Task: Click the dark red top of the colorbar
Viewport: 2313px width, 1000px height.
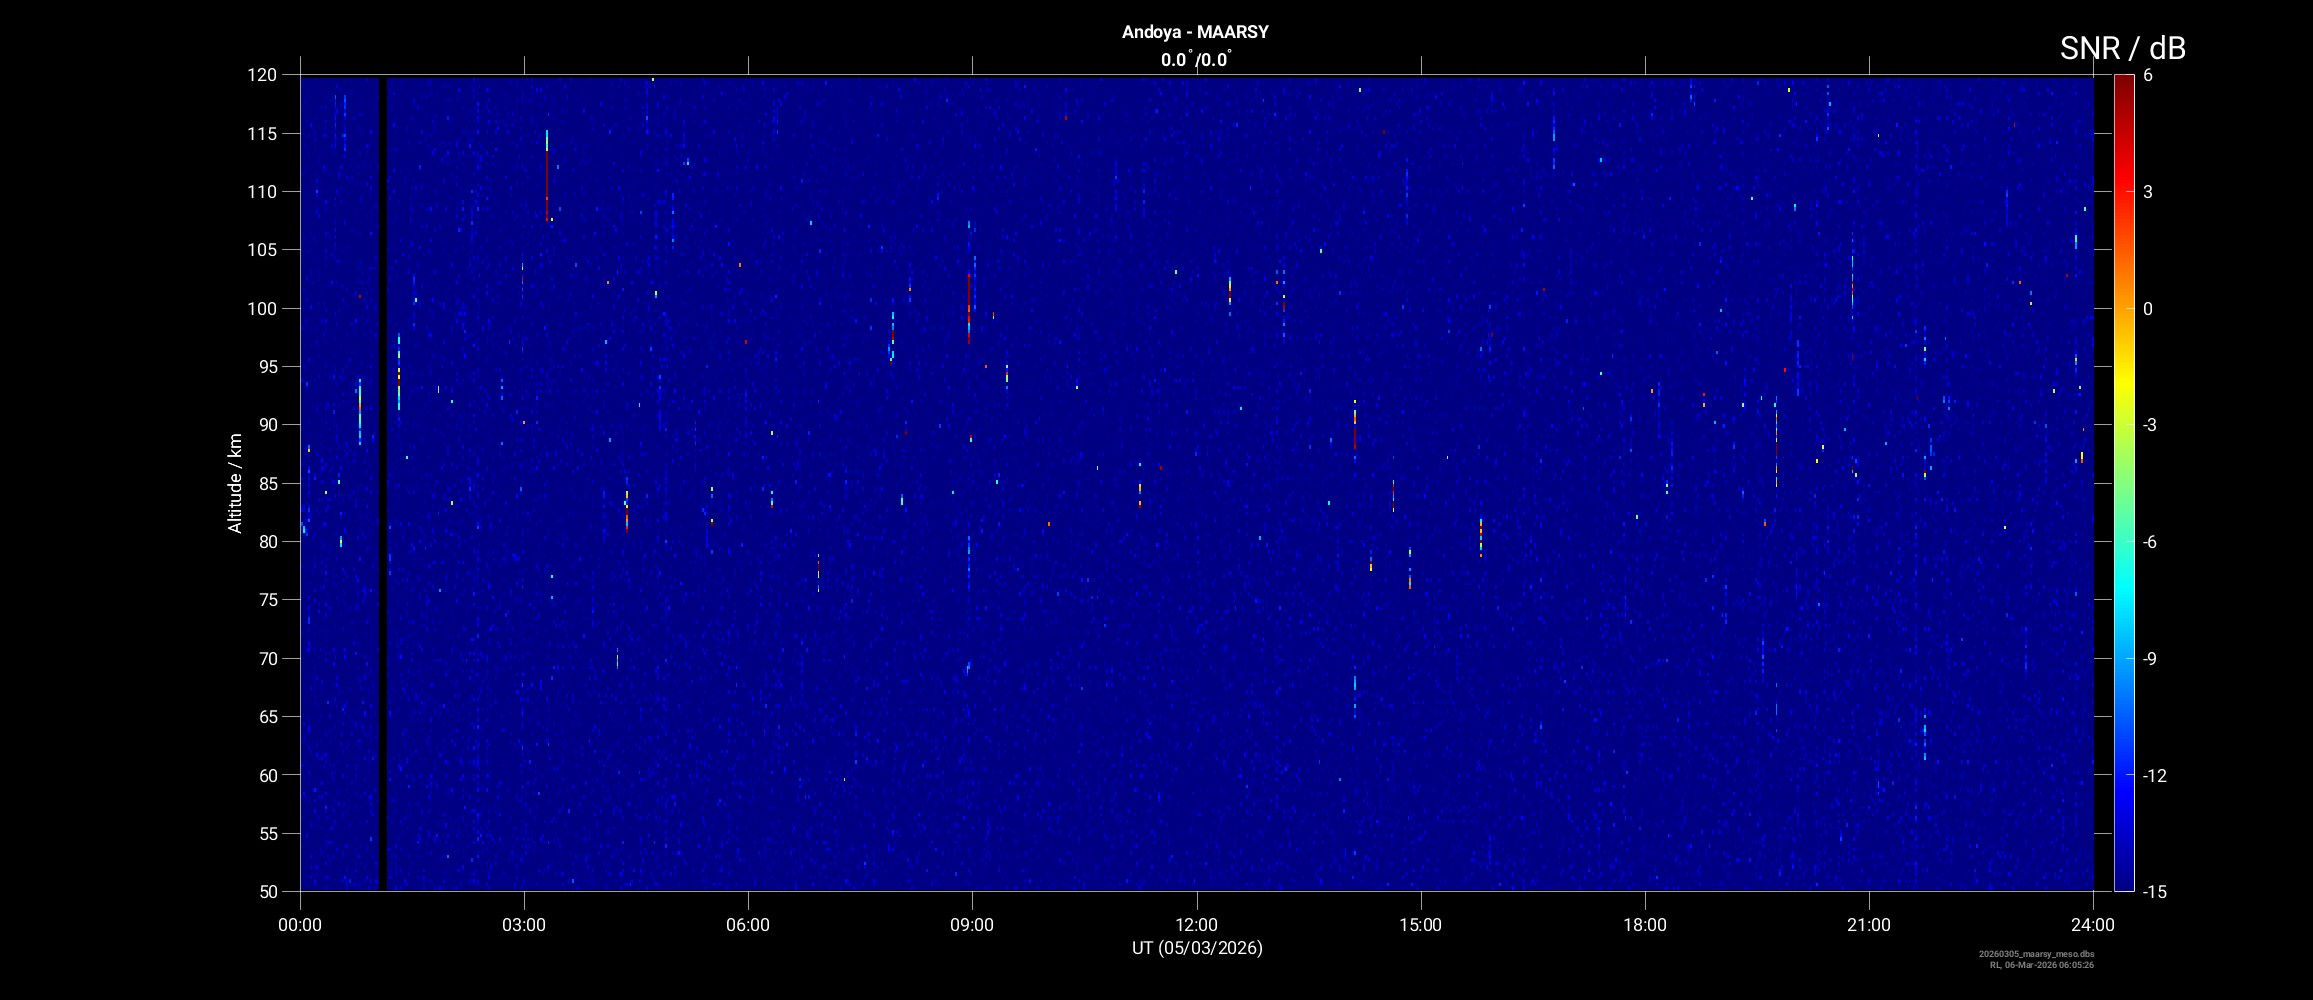Action: tap(2123, 82)
